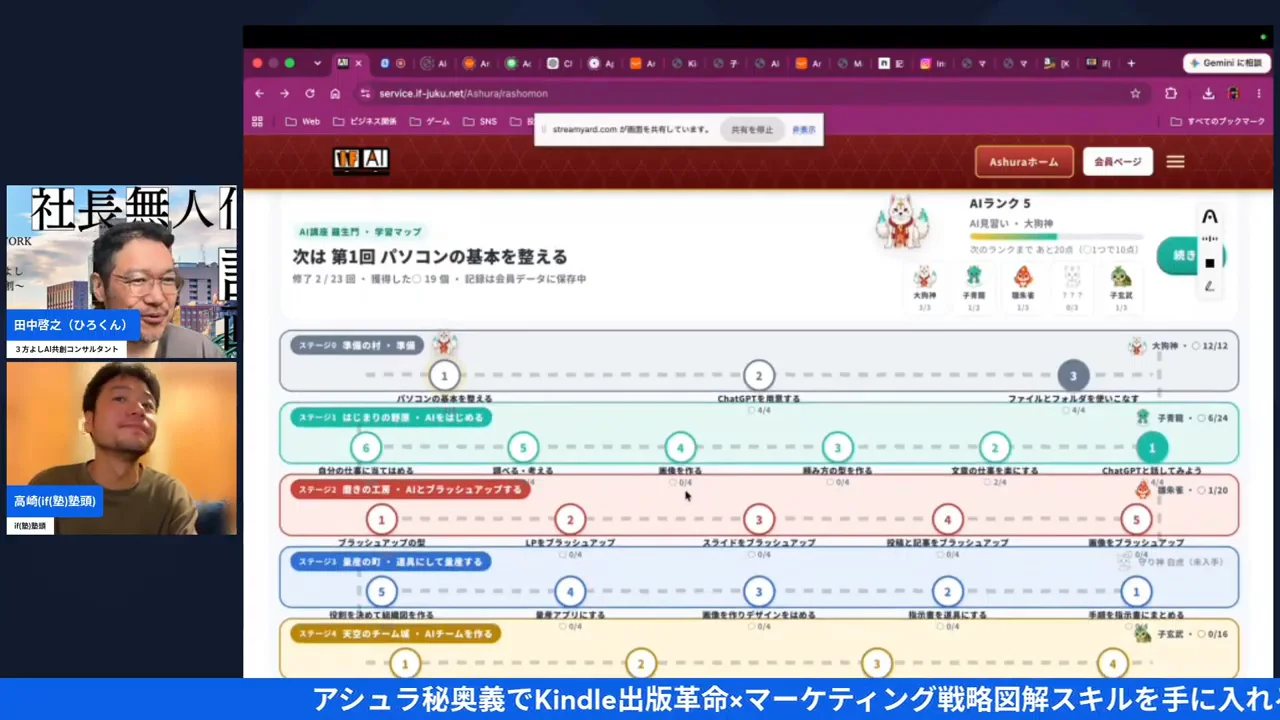Image resolution: width=1280 pixels, height=720 pixels.
Task: Open the 会員ページ button
Action: click(x=1117, y=161)
